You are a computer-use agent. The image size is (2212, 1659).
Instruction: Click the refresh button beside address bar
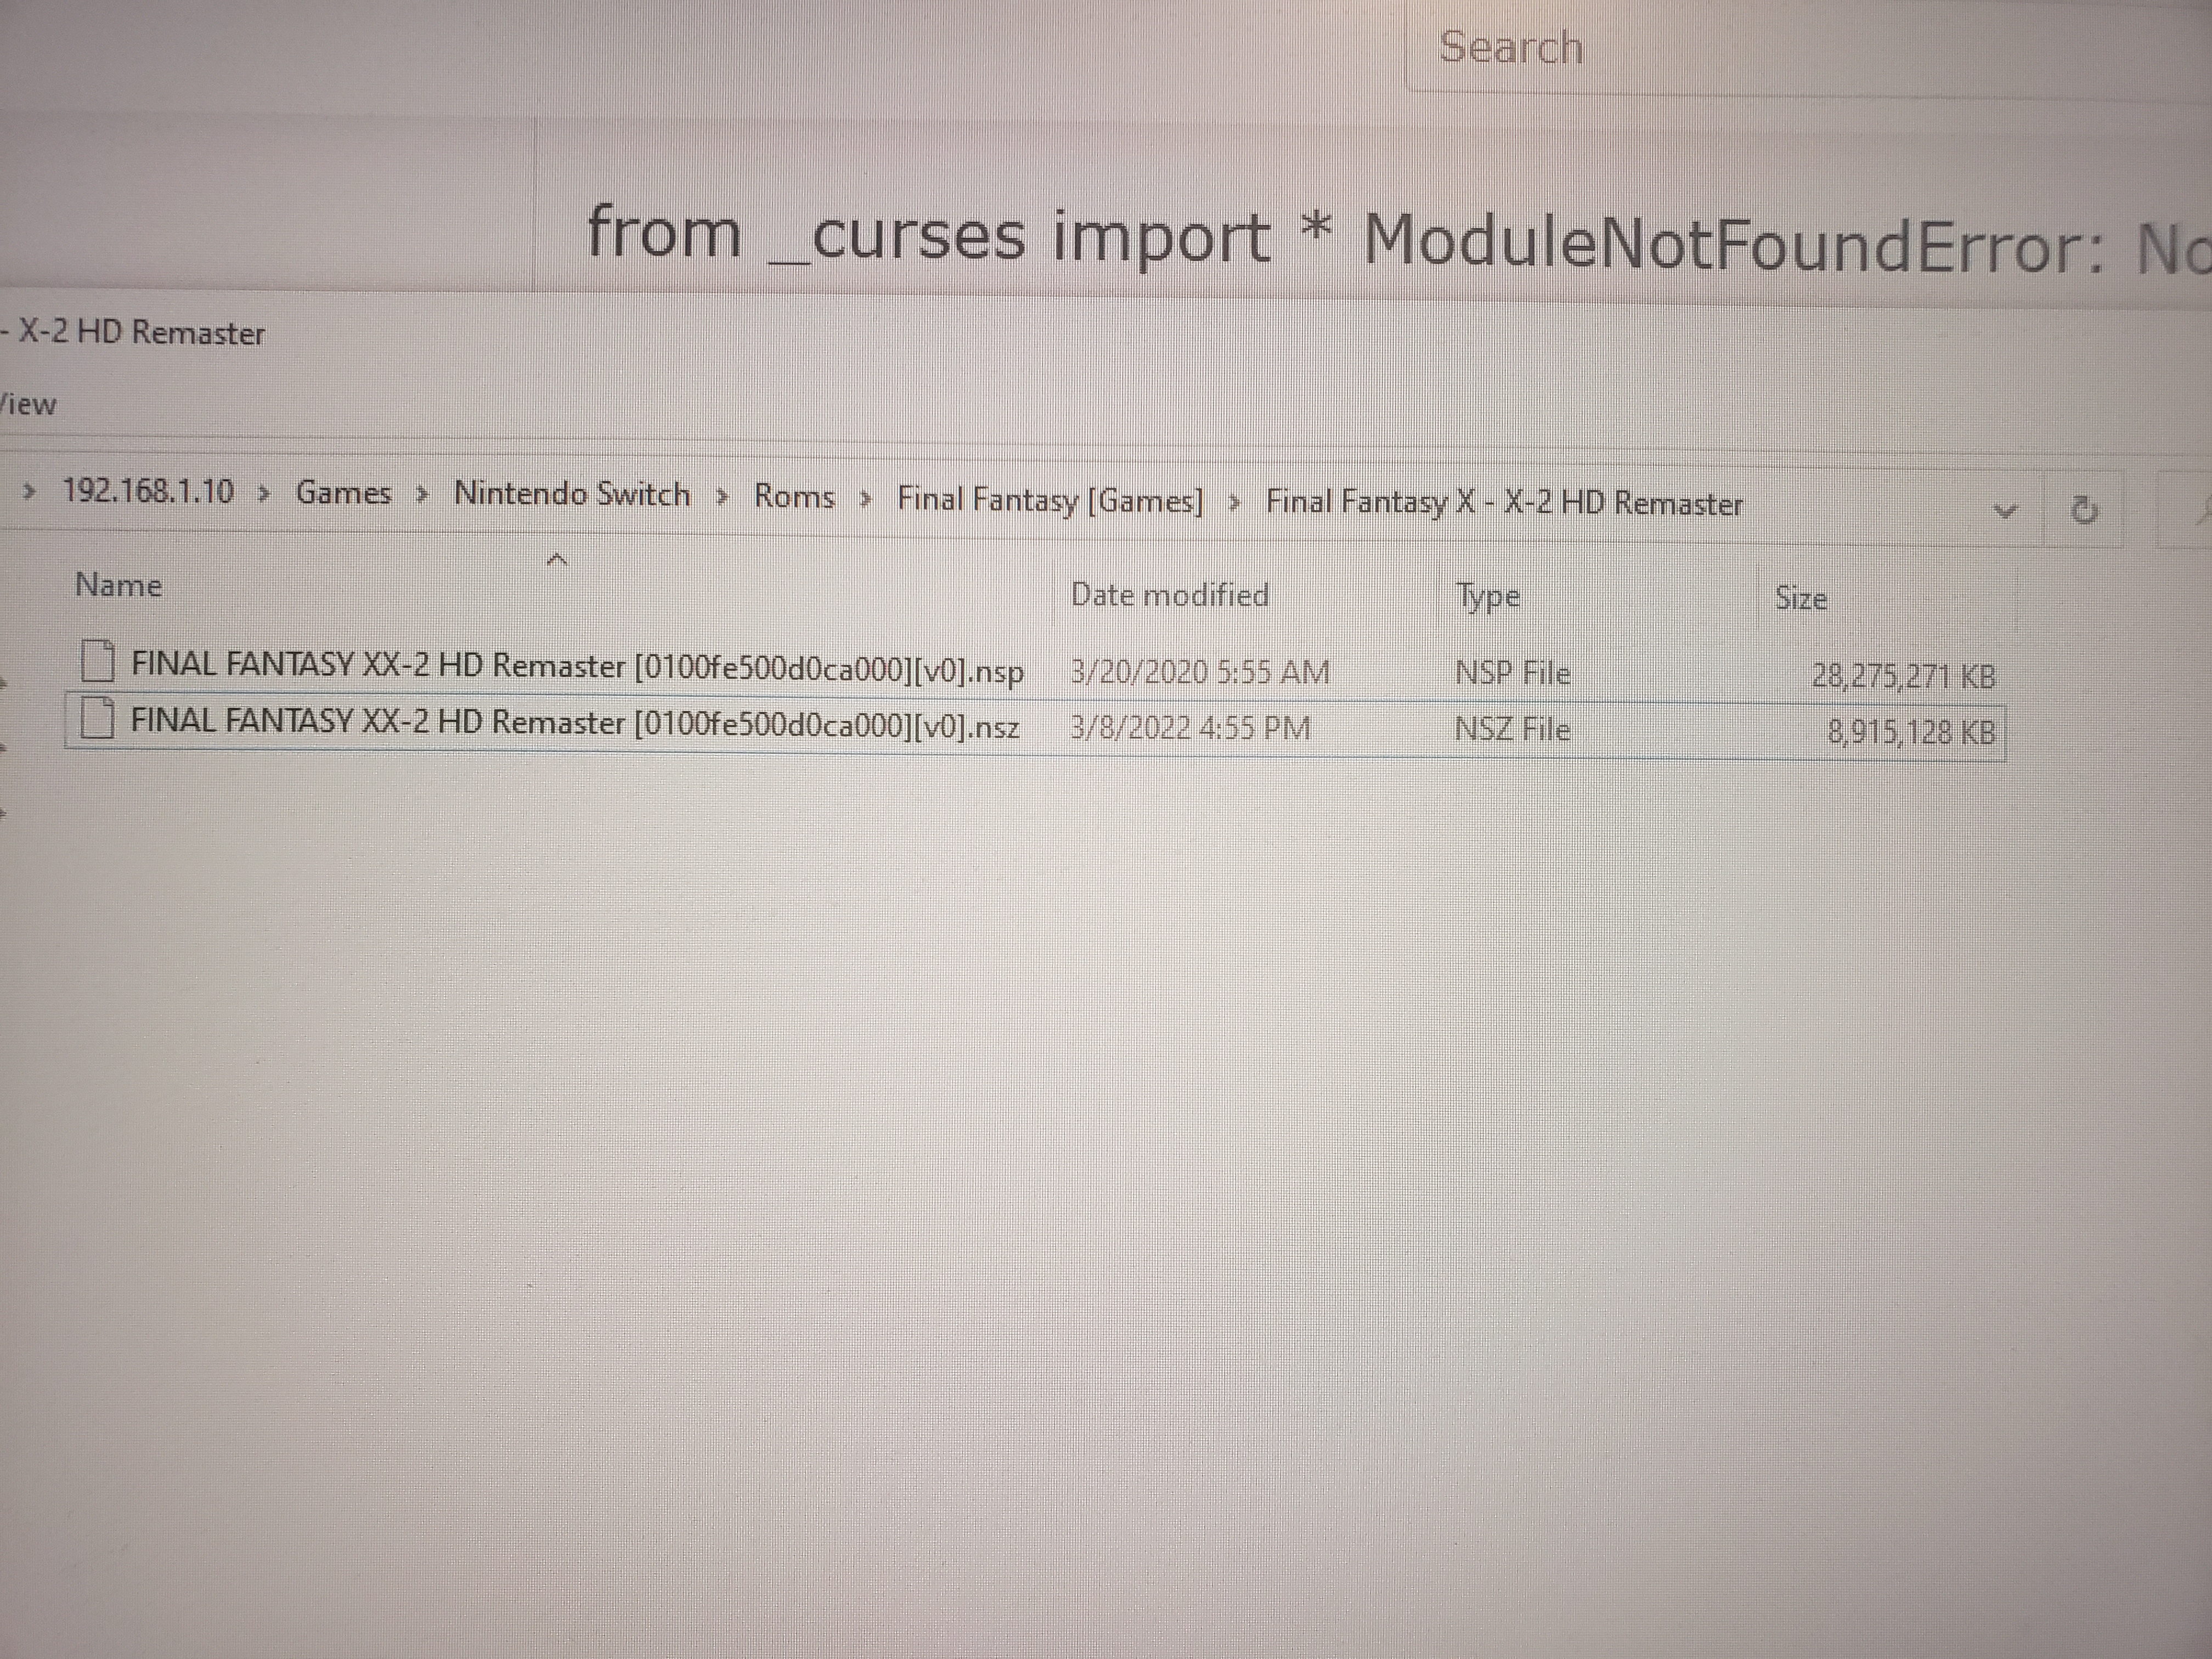coord(2084,511)
